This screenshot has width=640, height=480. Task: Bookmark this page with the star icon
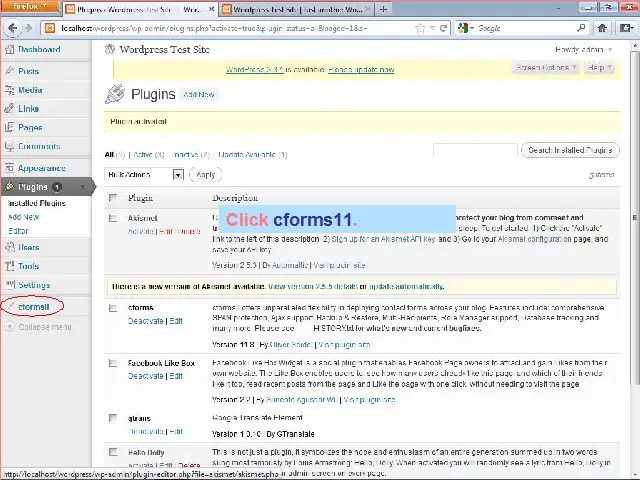point(420,28)
